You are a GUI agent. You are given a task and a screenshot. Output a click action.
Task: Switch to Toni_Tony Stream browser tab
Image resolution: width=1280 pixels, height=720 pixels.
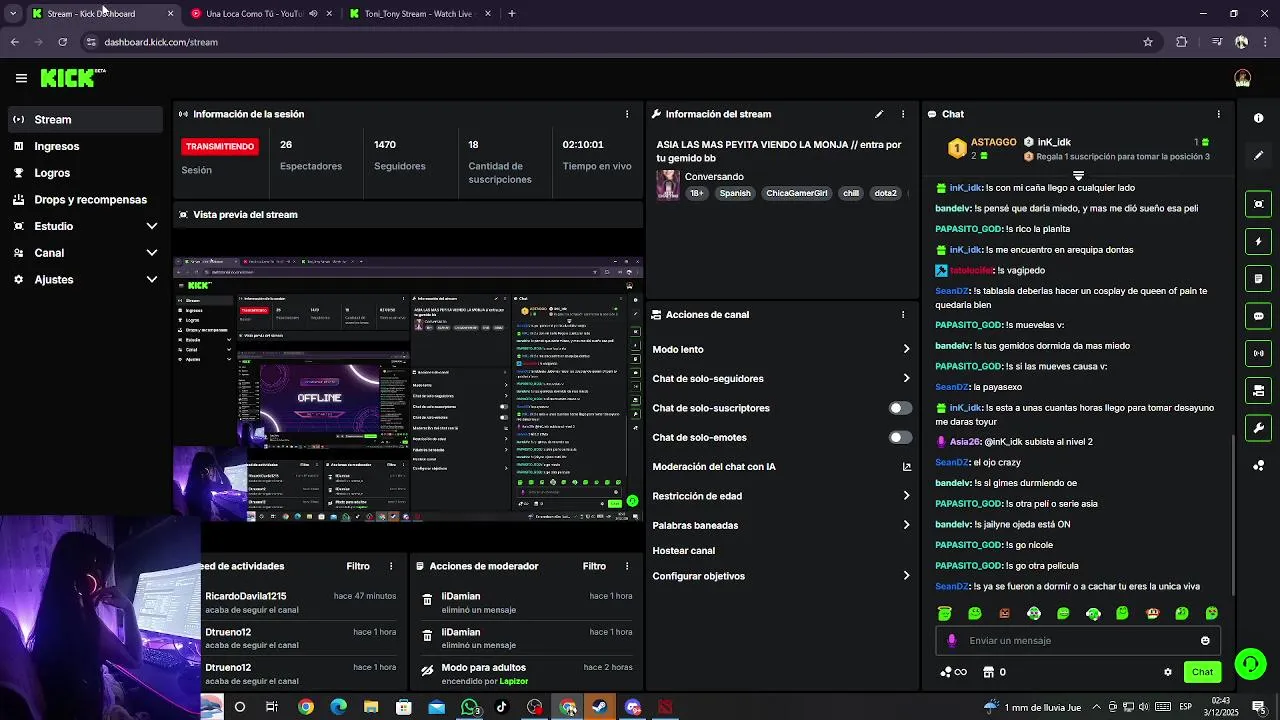[x=418, y=14]
